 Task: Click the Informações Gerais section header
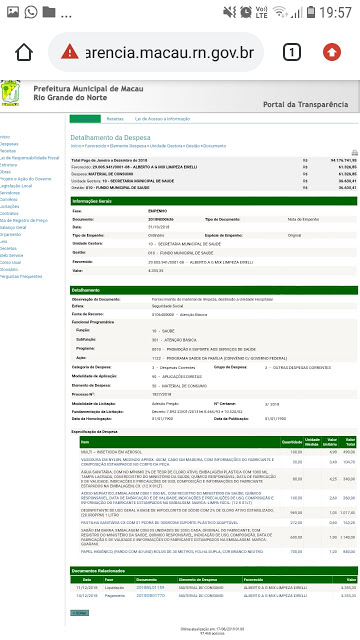[x=214, y=201]
